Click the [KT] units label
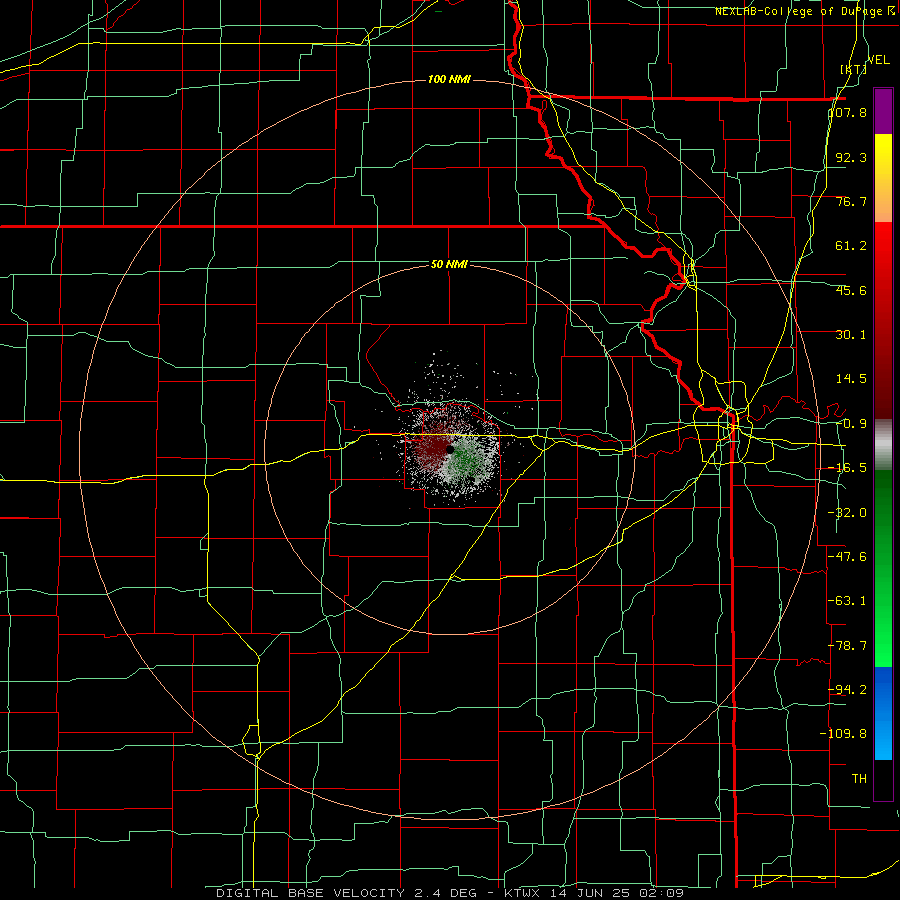The image size is (900, 900). pos(853,69)
